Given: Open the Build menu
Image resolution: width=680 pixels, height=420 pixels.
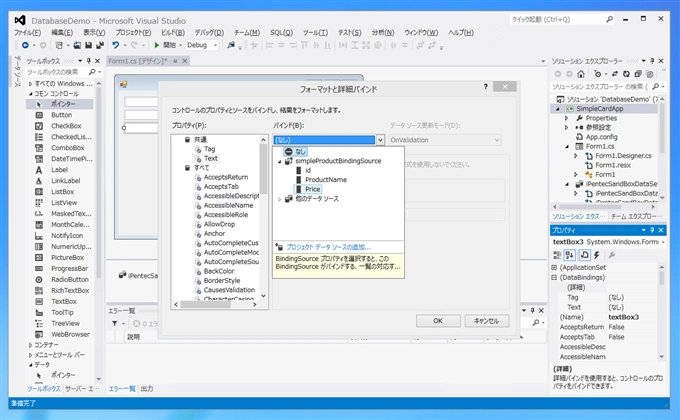Looking at the screenshot, I should point(173,33).
